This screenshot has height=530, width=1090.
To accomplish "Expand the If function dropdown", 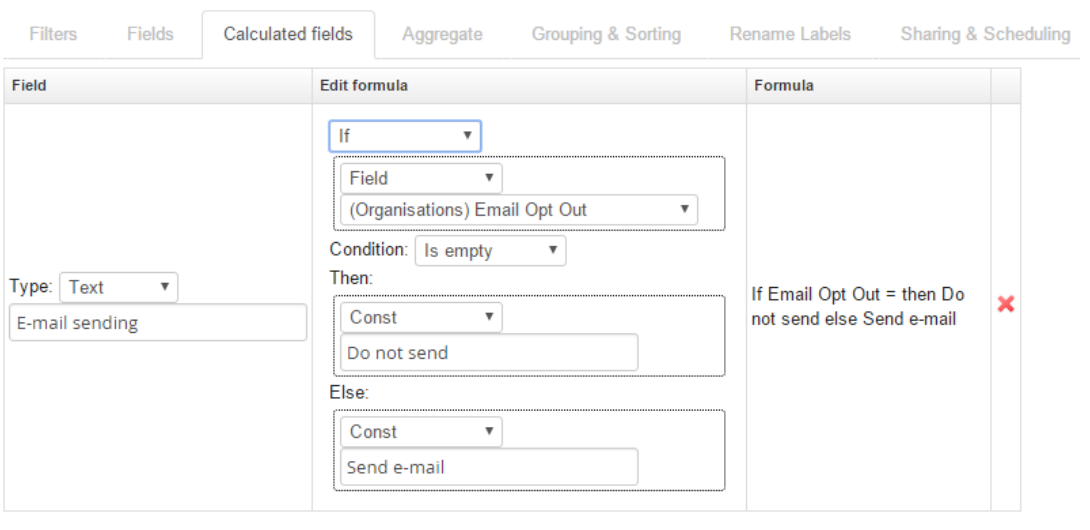I will click(x=405, y=136).
